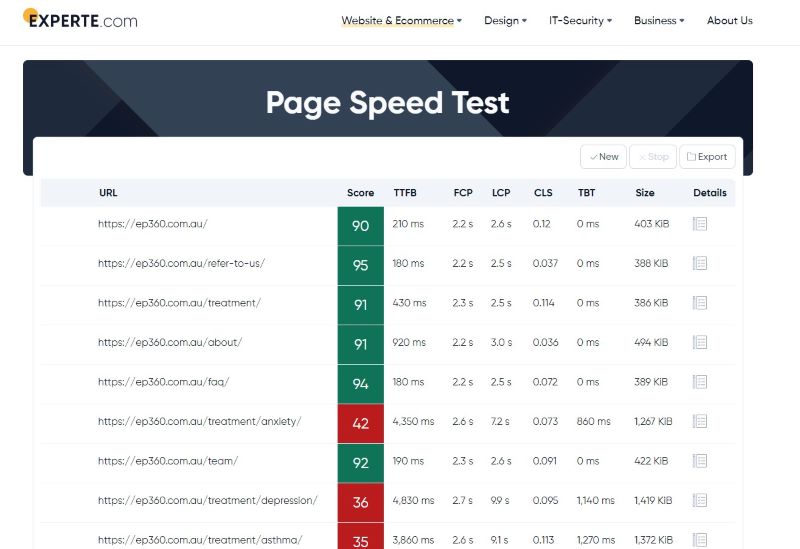This screenshot has height=549, width=800.
Task: Open details icon for treatment/anxiety row
Action: click(699, 421)
